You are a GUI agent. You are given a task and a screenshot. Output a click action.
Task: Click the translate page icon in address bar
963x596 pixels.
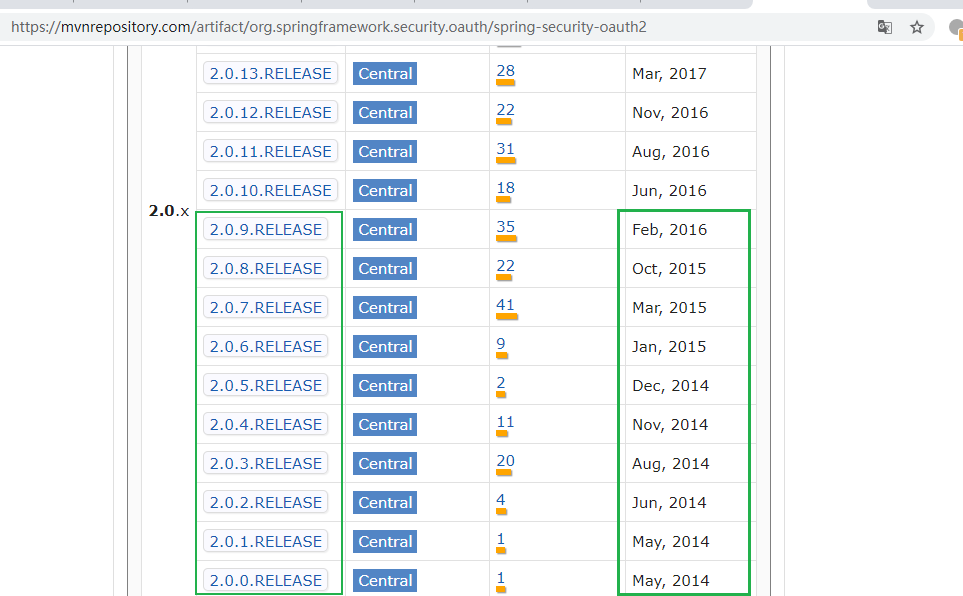[884, 27]
